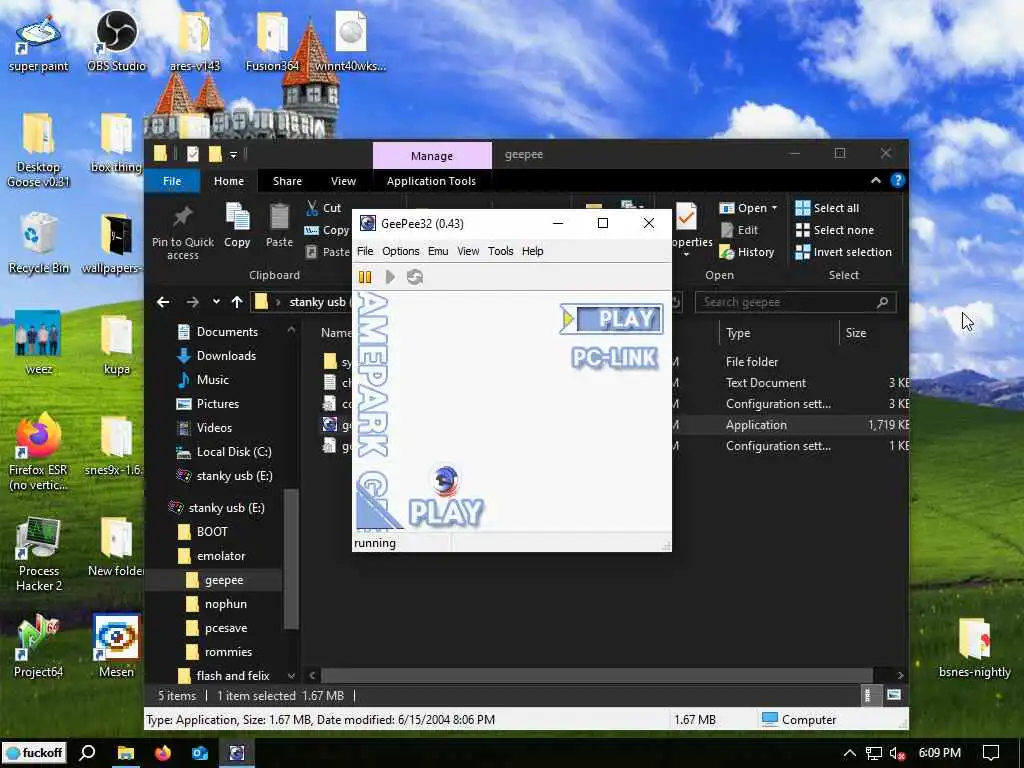This screenshot has width=1024, height=768.
Task: Select Downloads in the navigation pane
Action: (226, 356)
